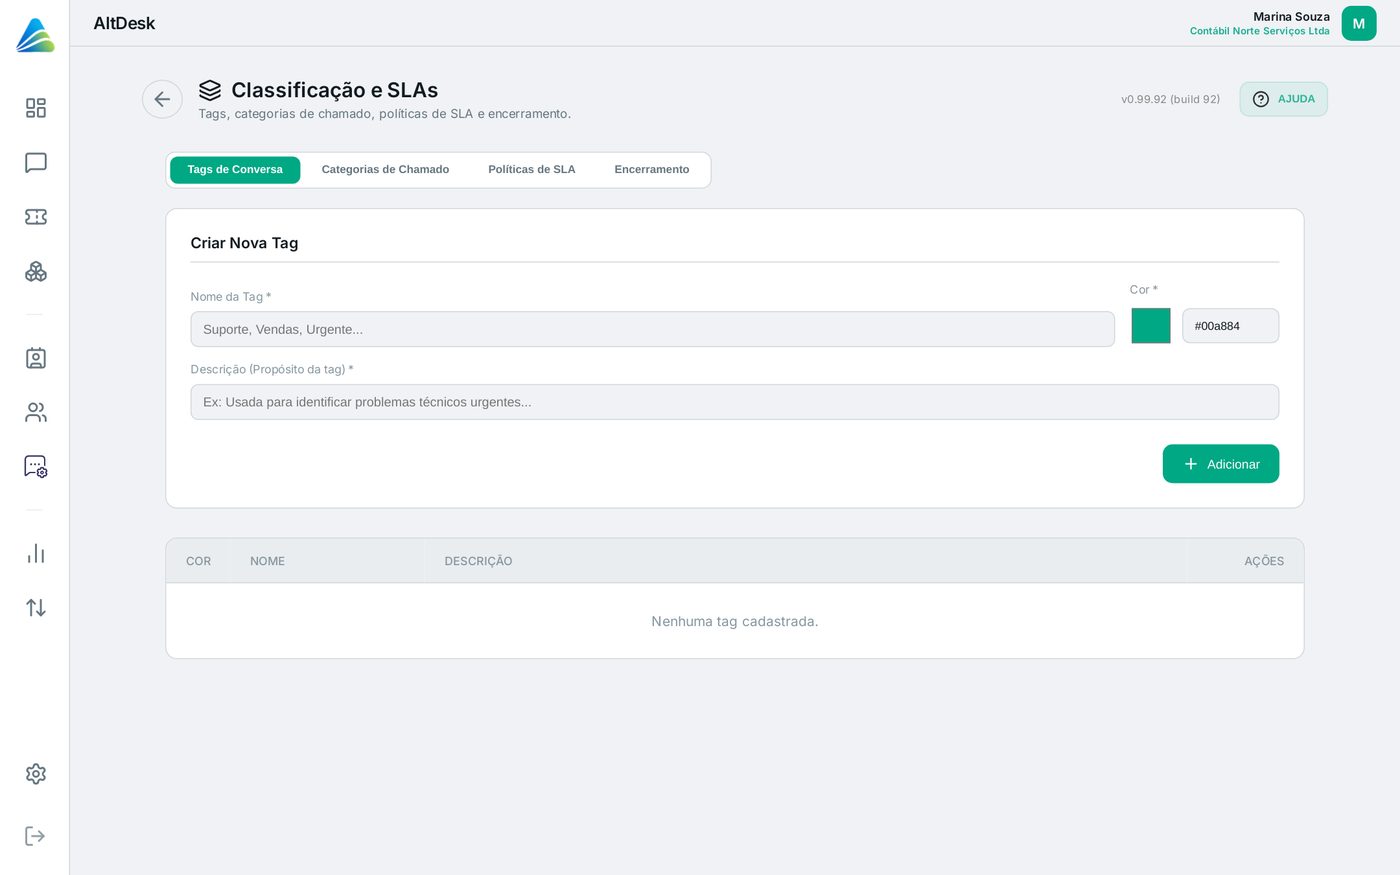
Task: Open the Encerramento tab
Action: (x=652, y=170)
